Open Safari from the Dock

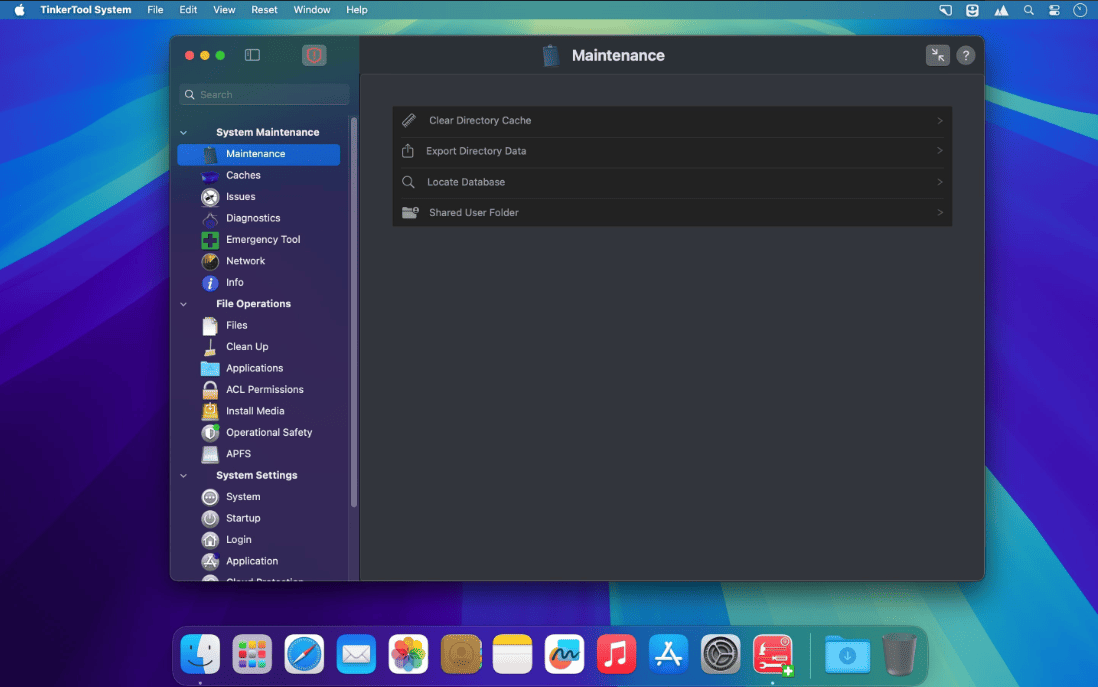point(304,655)
